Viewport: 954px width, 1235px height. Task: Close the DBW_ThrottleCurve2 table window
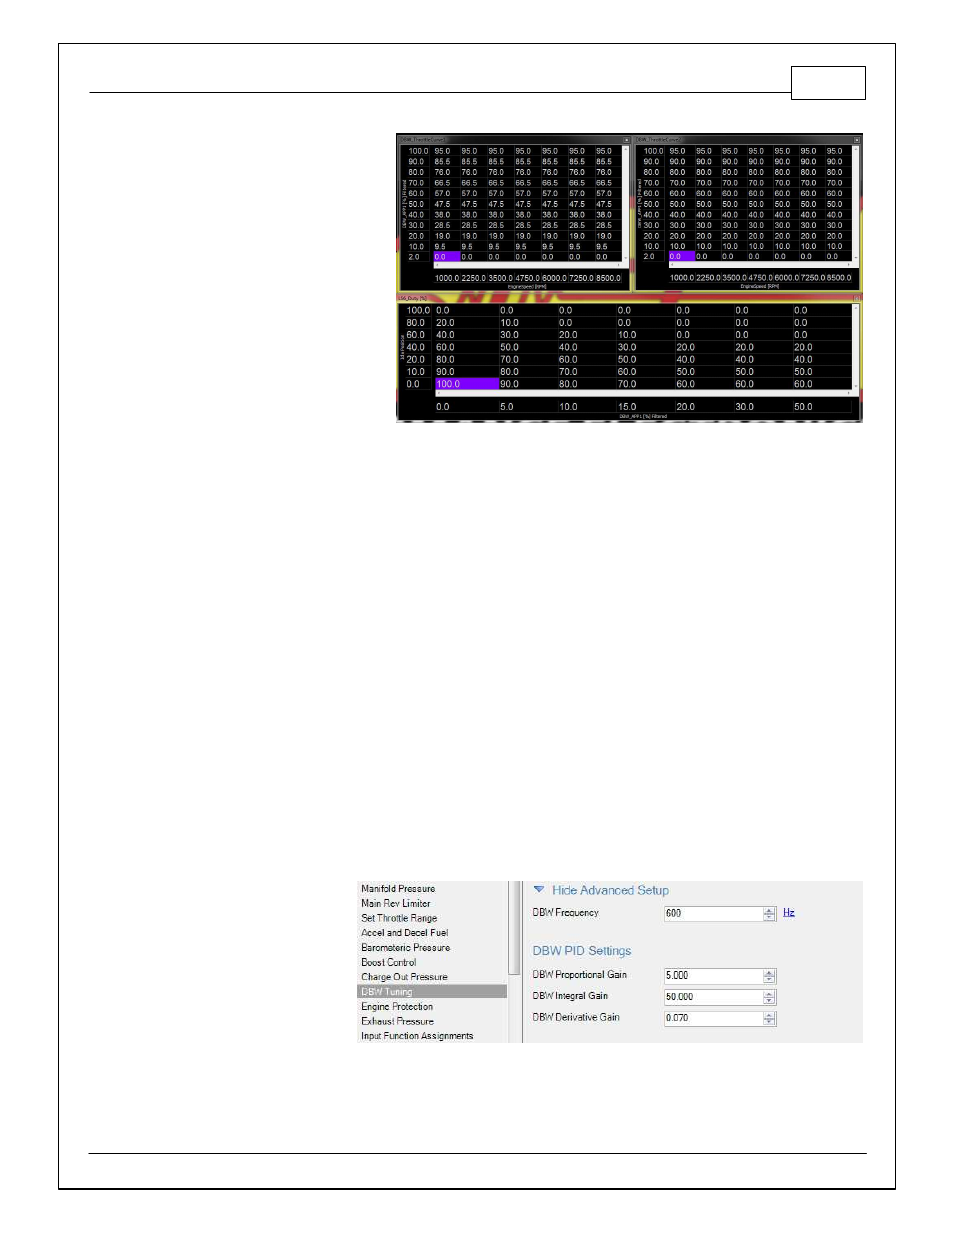click(x=857, y=140)
